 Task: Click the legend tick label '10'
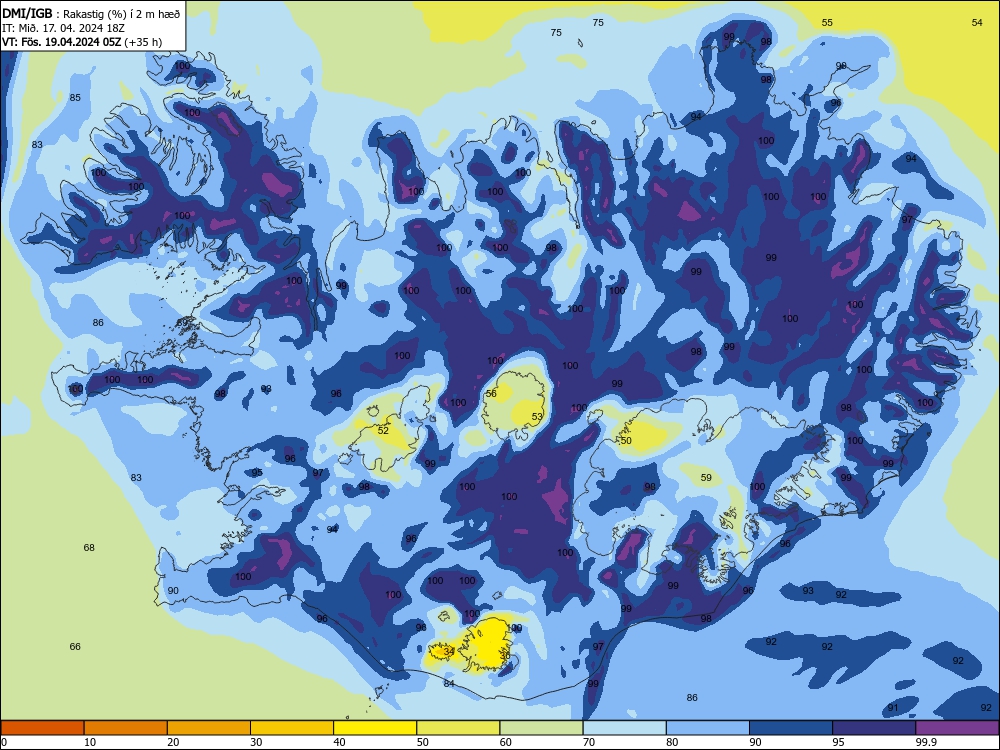pyautogui.click(x=90, y=742)
